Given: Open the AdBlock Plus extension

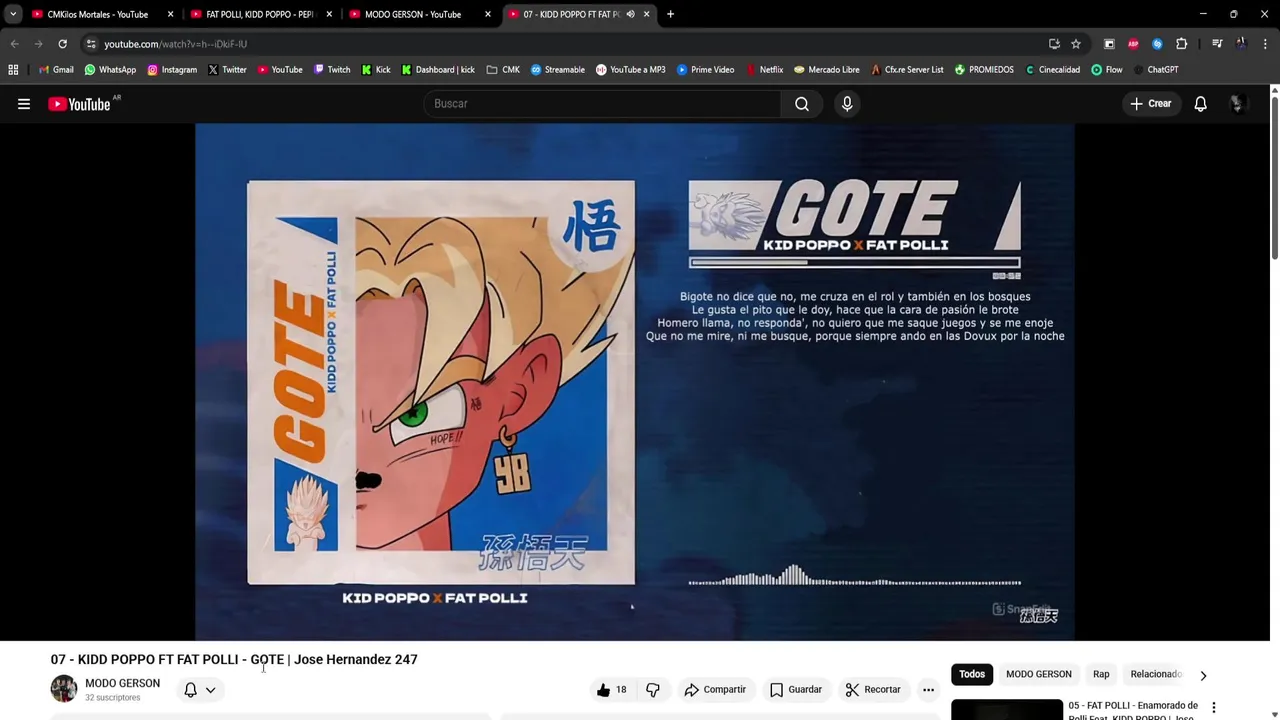Looking at the screenshot, I should point(1133,44).
